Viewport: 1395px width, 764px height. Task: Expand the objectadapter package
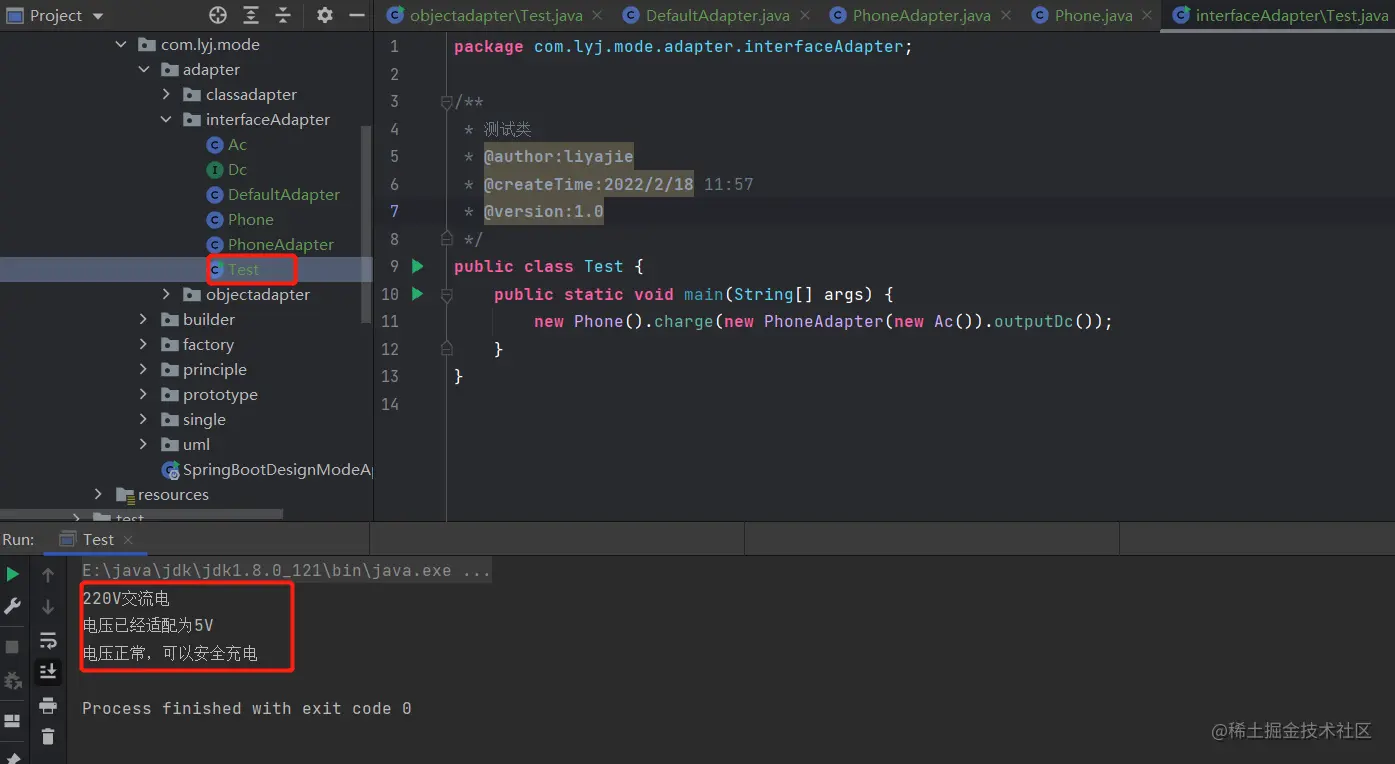(x=166, y=294)
